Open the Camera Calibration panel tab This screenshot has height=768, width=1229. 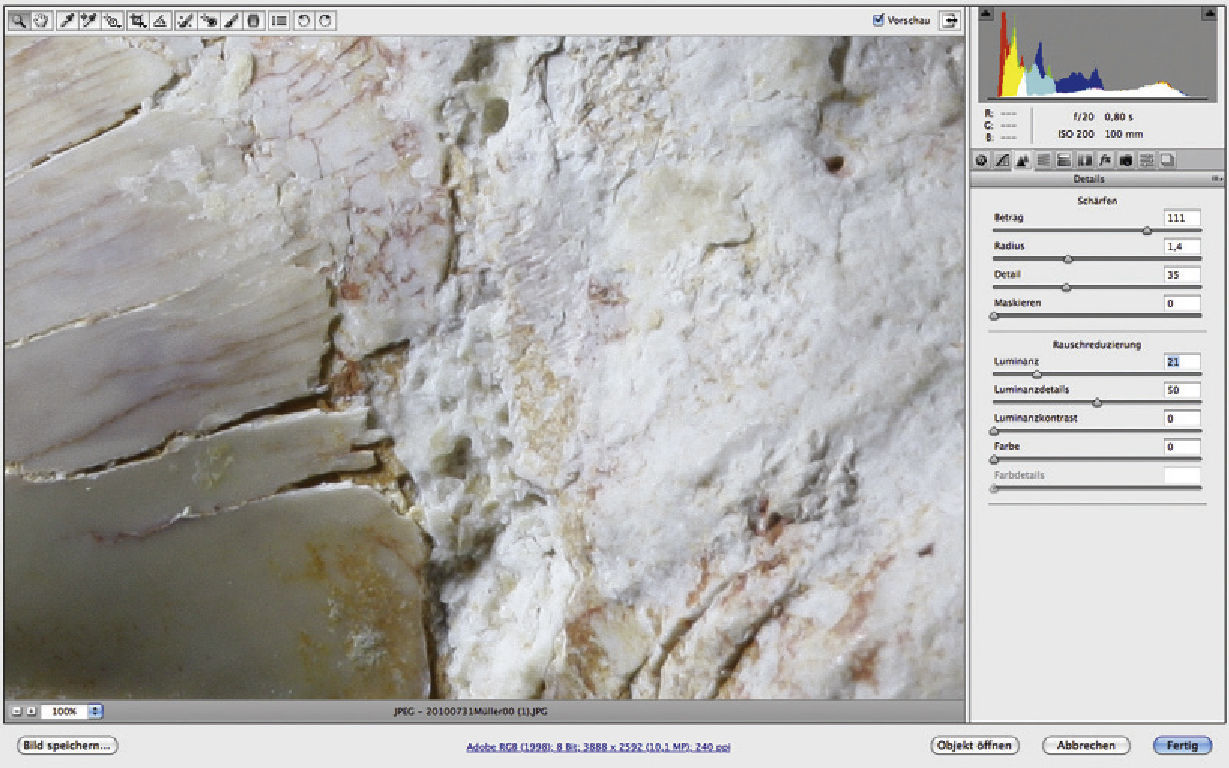pos(1125,160)
